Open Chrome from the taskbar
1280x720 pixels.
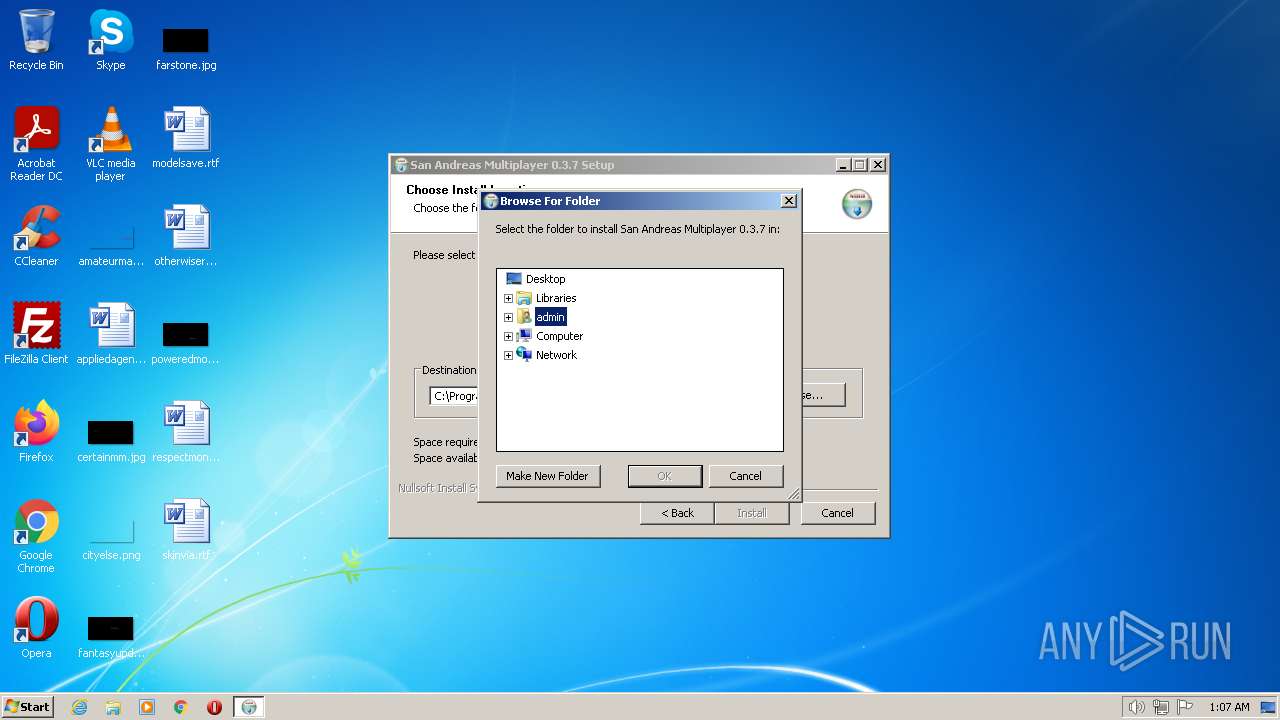181,707
